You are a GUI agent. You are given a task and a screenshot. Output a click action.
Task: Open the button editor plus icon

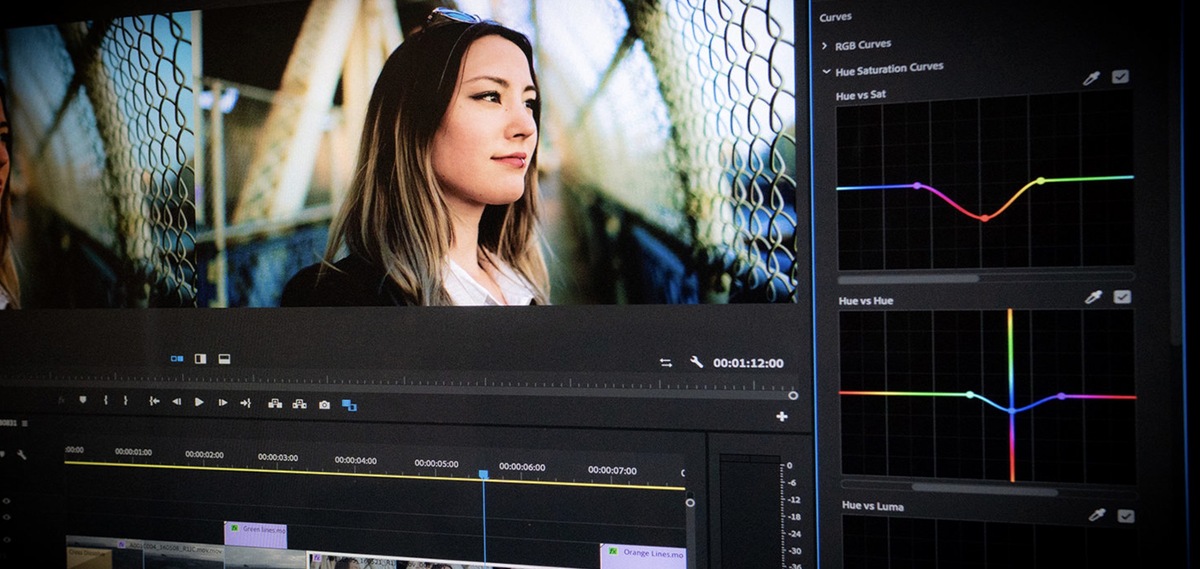[782, 416]
